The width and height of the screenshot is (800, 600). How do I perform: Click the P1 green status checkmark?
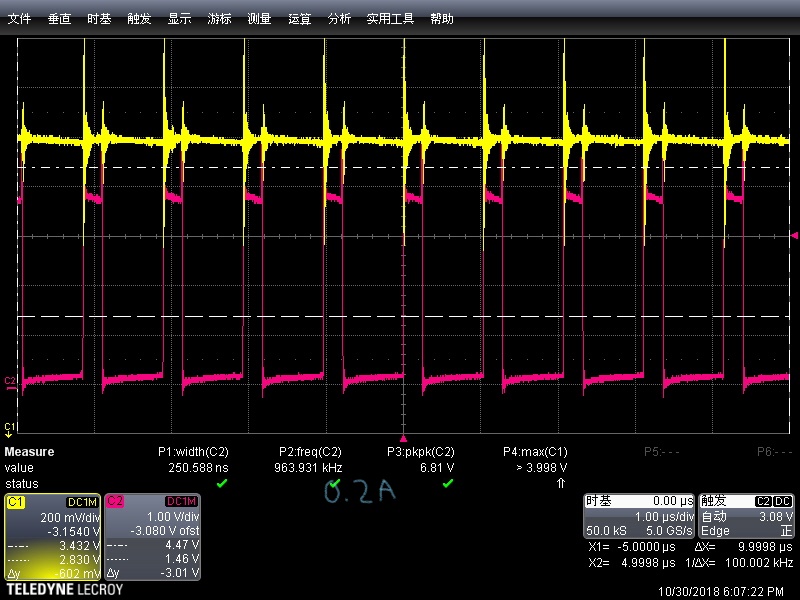coord(222,483)
